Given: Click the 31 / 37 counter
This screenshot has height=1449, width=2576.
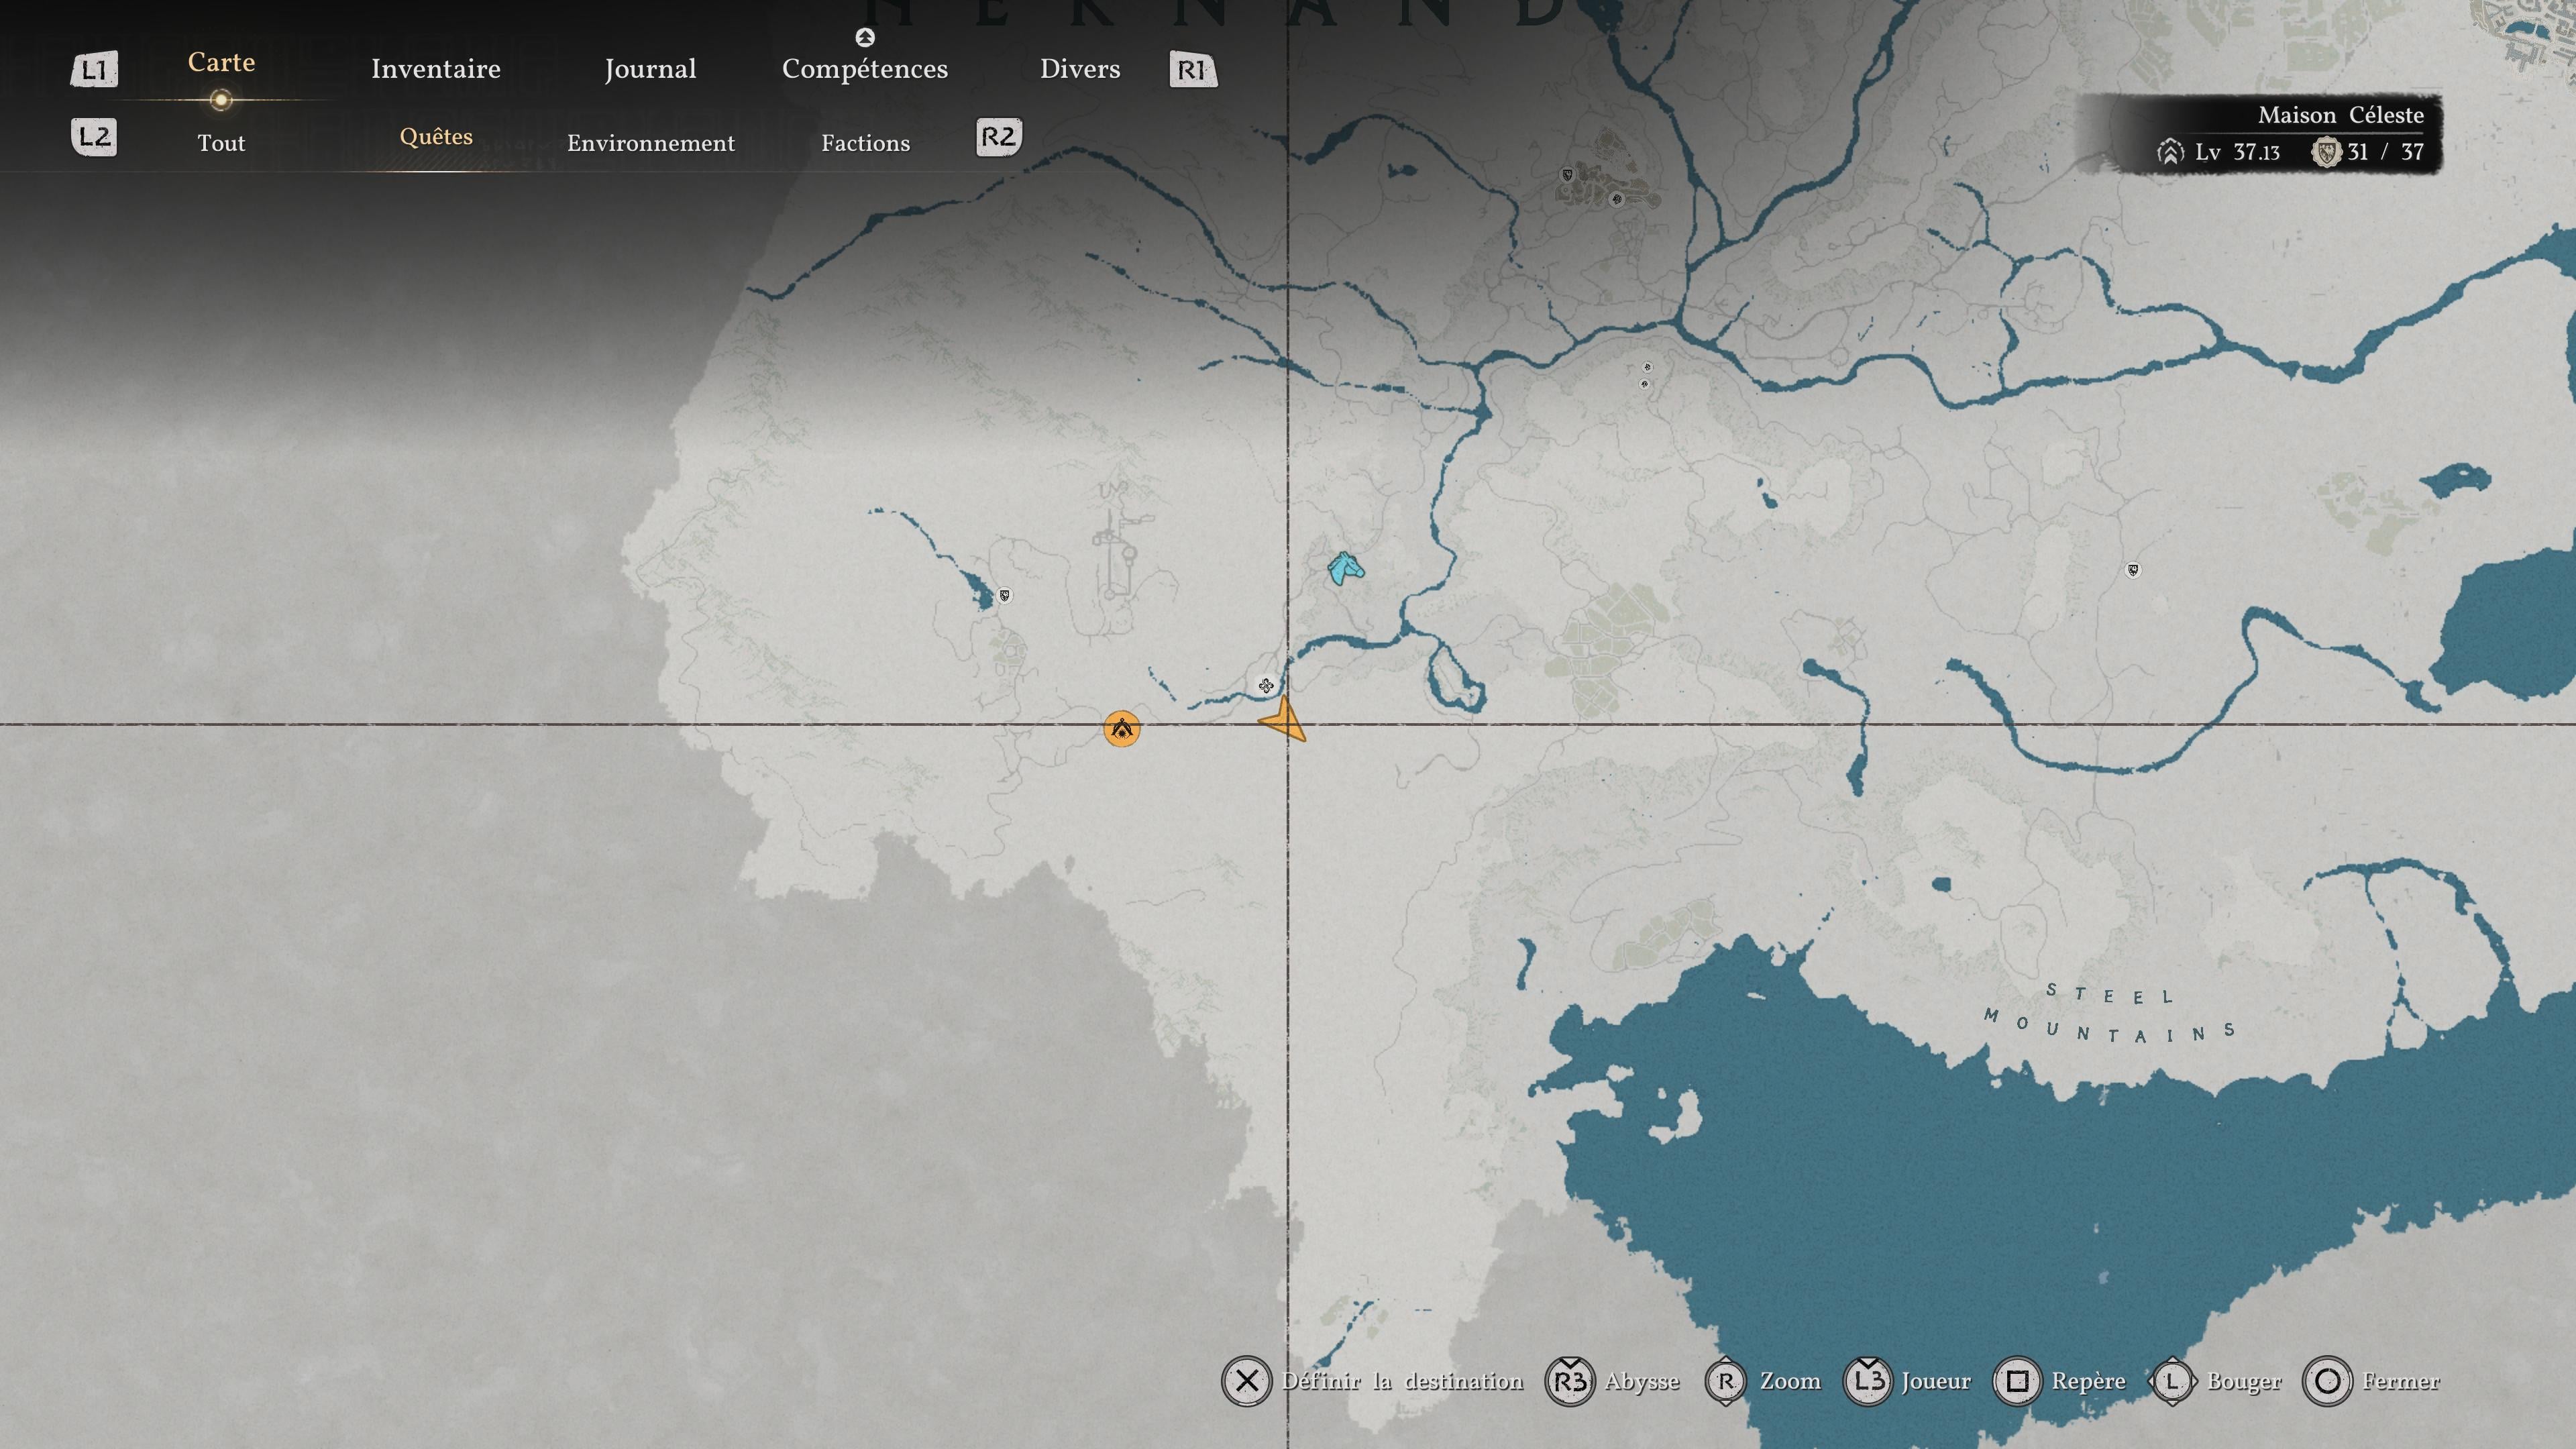Looking at the screenshot, I should tap(2385, 152).
